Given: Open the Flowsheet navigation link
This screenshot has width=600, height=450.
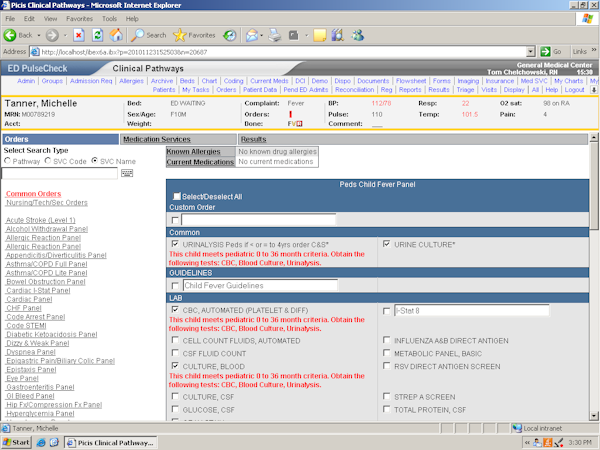Looking at the screenshot, I should click(x=411, y=81).
